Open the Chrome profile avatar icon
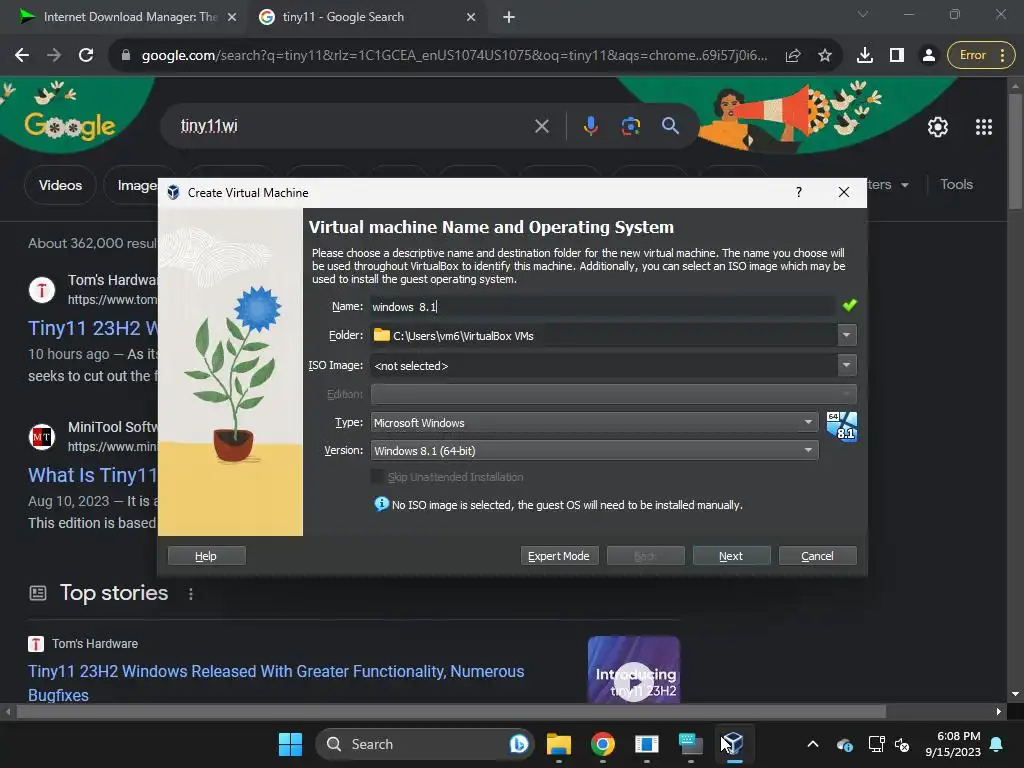The height and width of the screenshot is (768, 1024). click(x=928, y=56)
